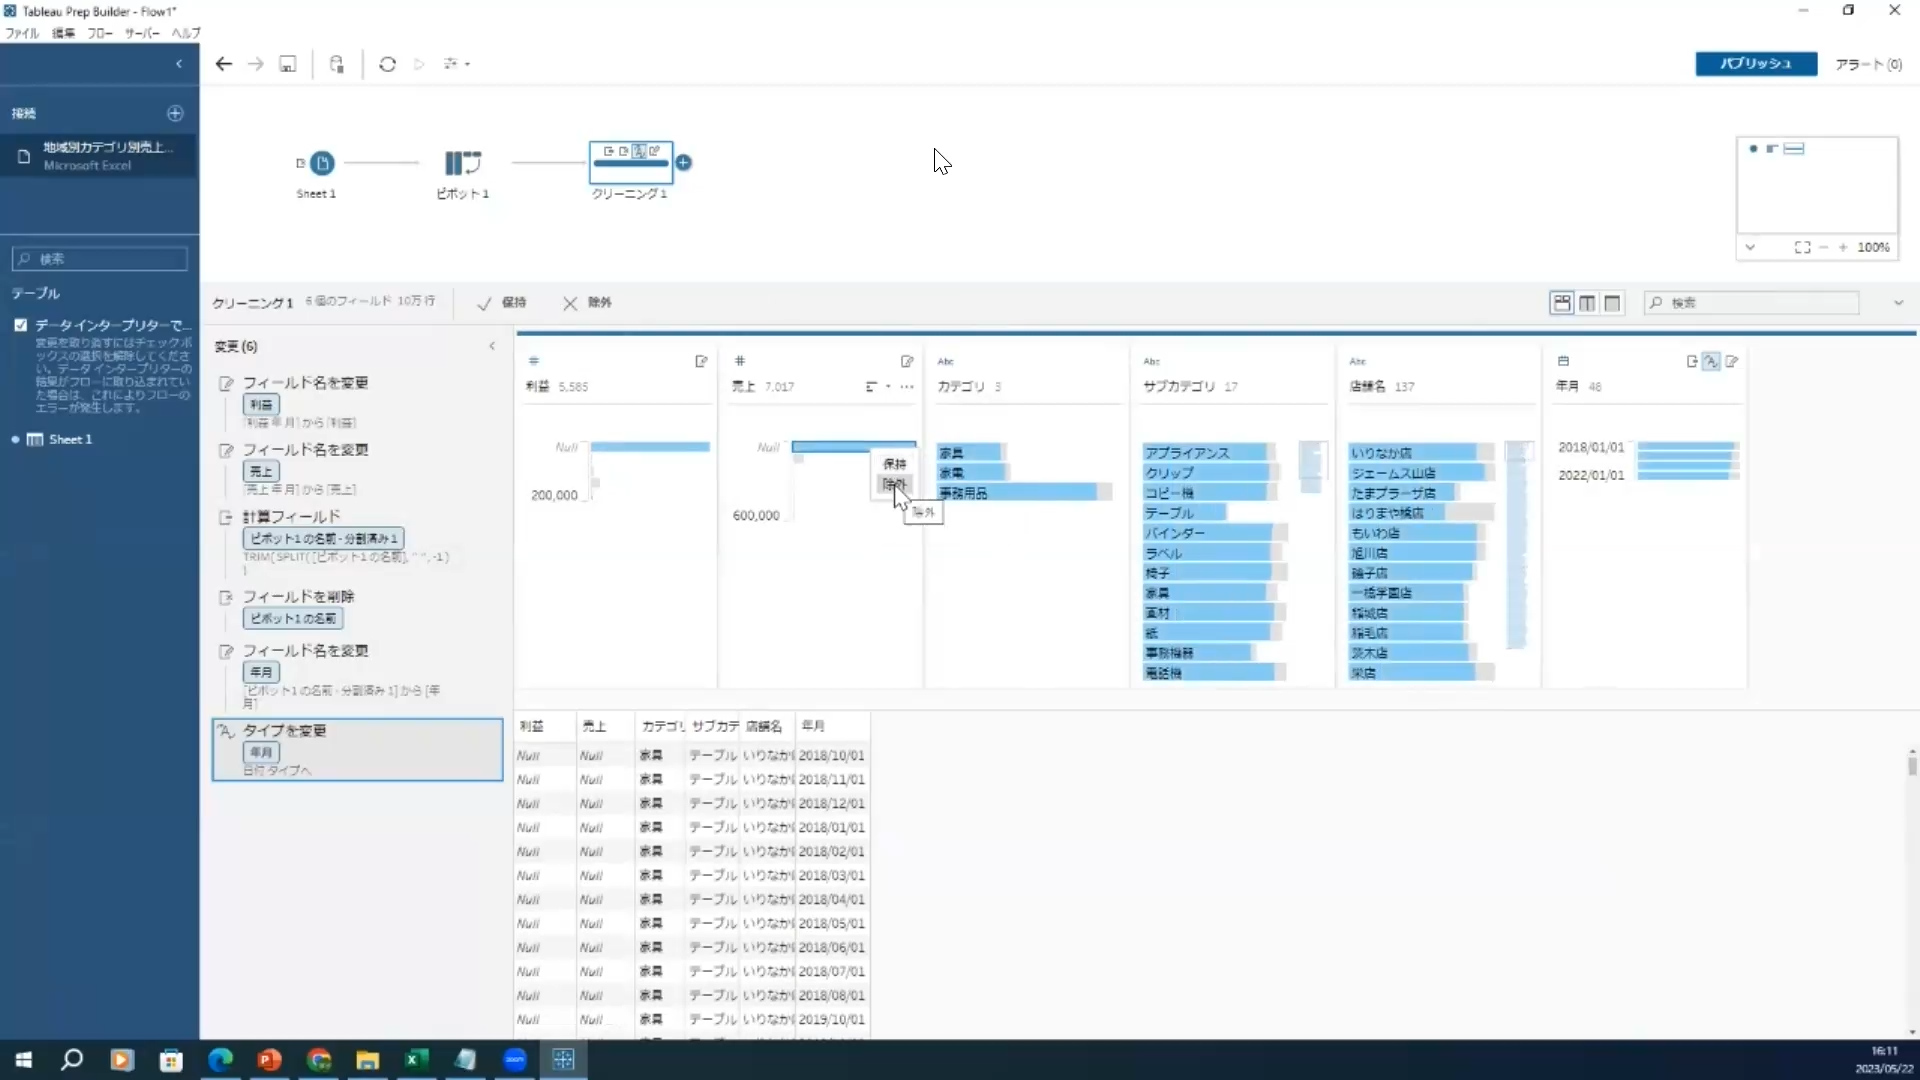Image resolution: width=1920 pixels, height=1080 pixels.
Task: Click the calendar type icon of 年月
Action: tap(1564, 361)
